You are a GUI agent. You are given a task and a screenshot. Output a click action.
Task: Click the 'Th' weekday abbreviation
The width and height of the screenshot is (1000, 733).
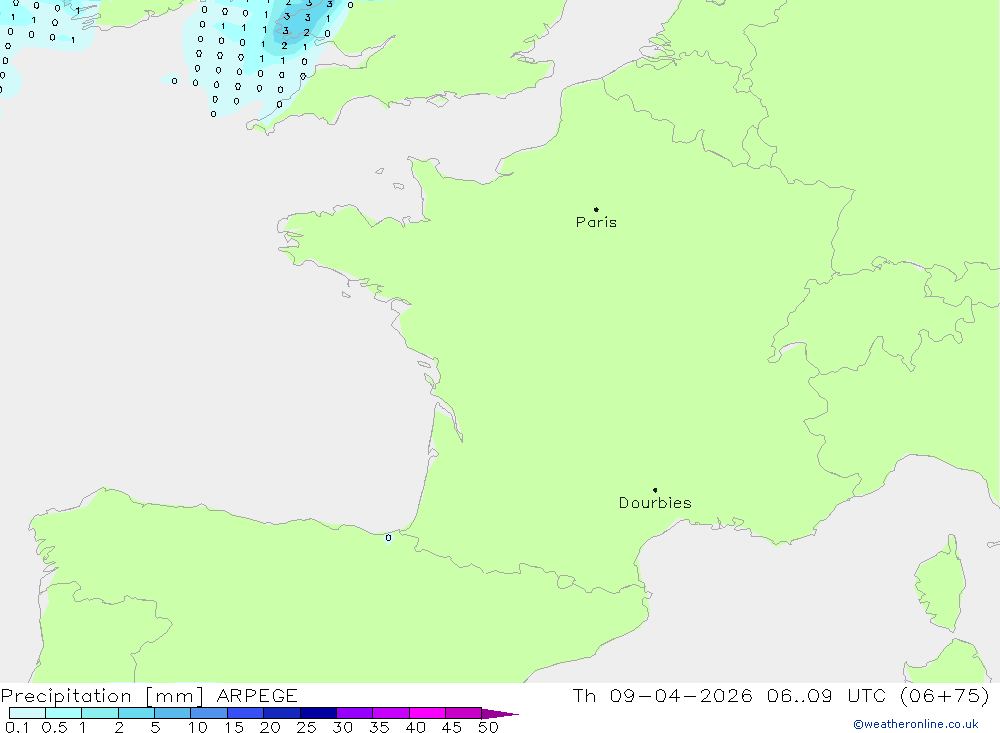coord(584,695)
